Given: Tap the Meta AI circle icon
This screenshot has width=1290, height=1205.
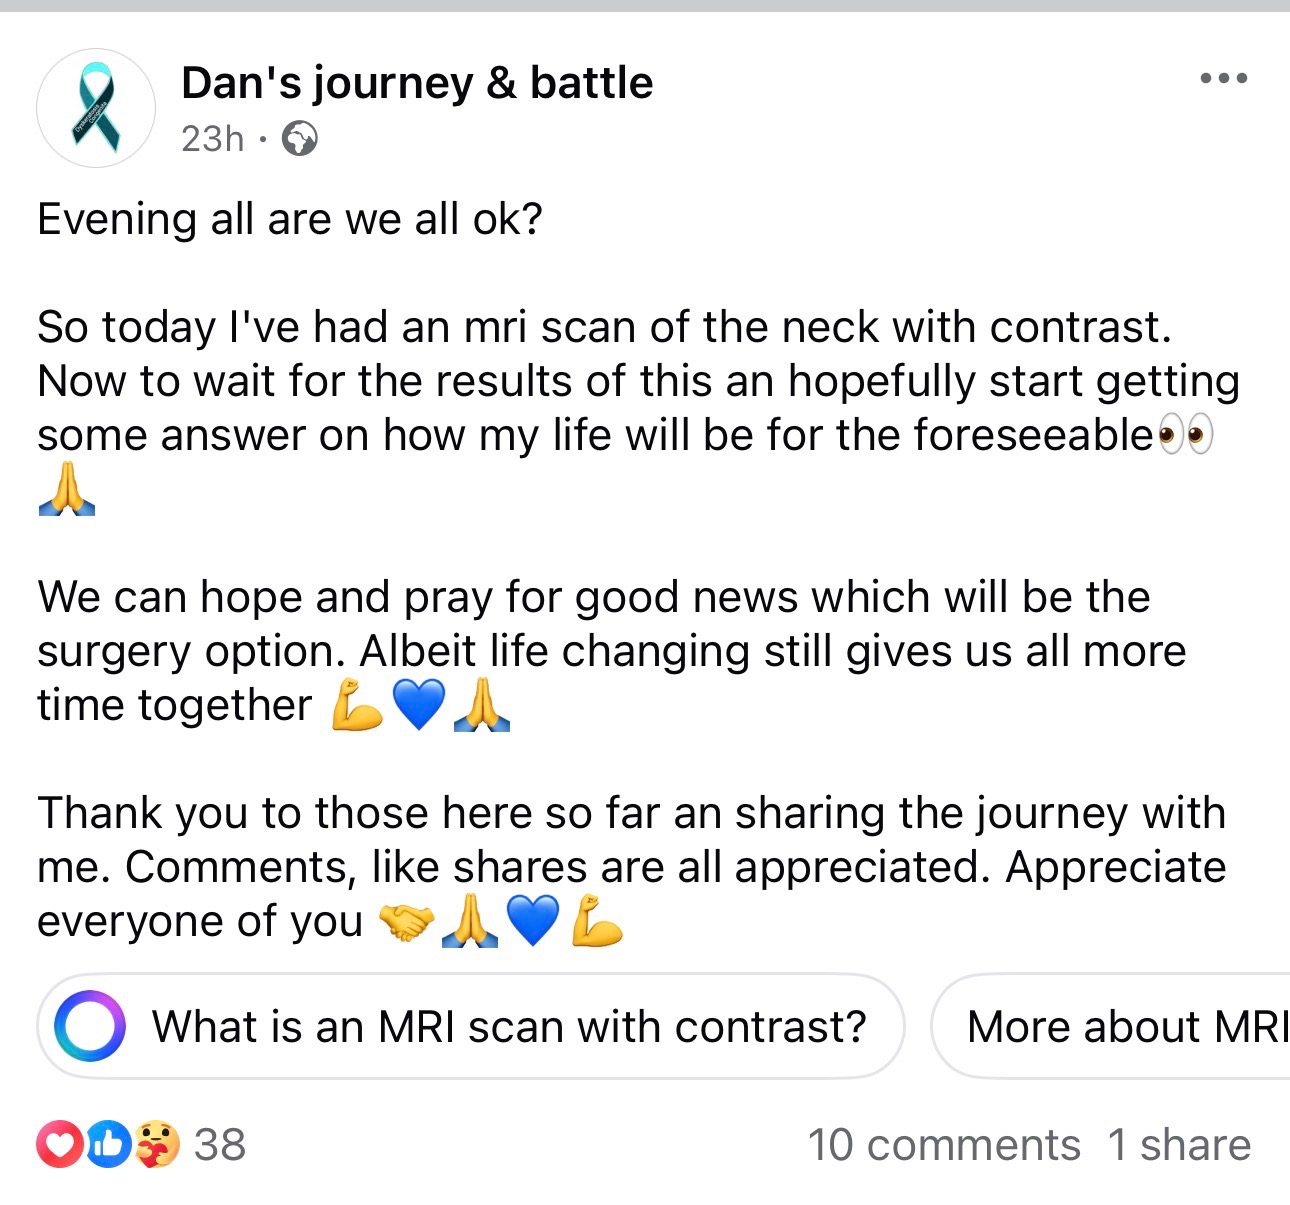Looking at the screenshot, I should [x=90, y=1026].
